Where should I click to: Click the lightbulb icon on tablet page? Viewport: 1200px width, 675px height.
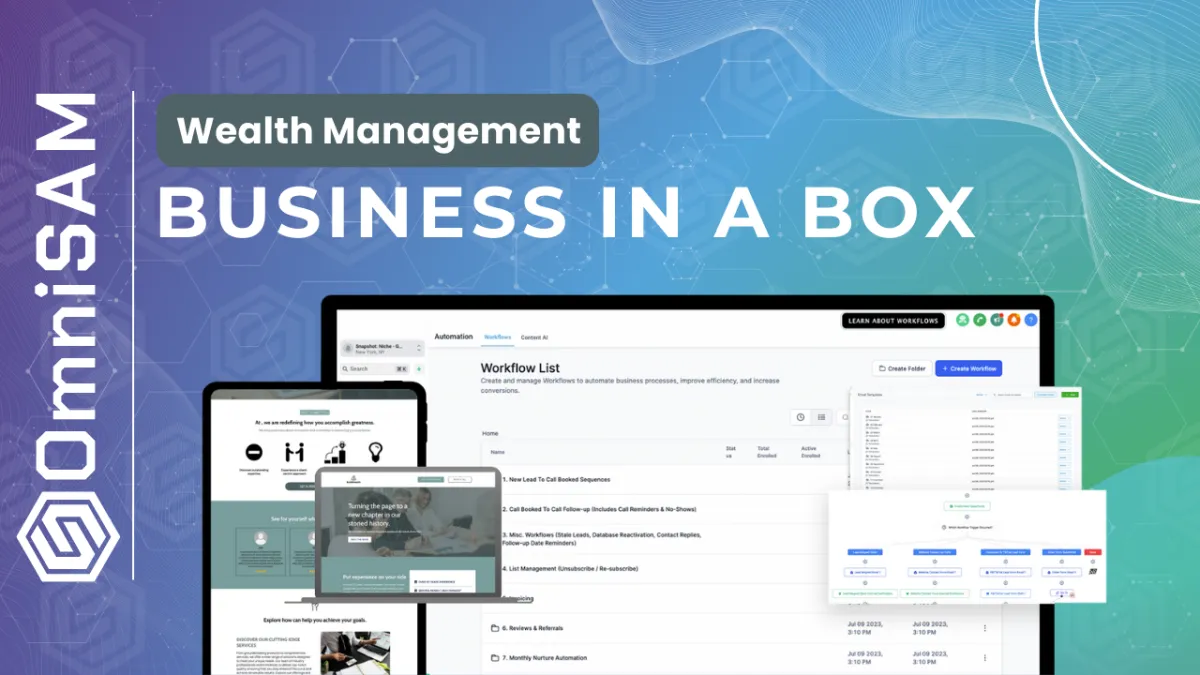(376, 452)
